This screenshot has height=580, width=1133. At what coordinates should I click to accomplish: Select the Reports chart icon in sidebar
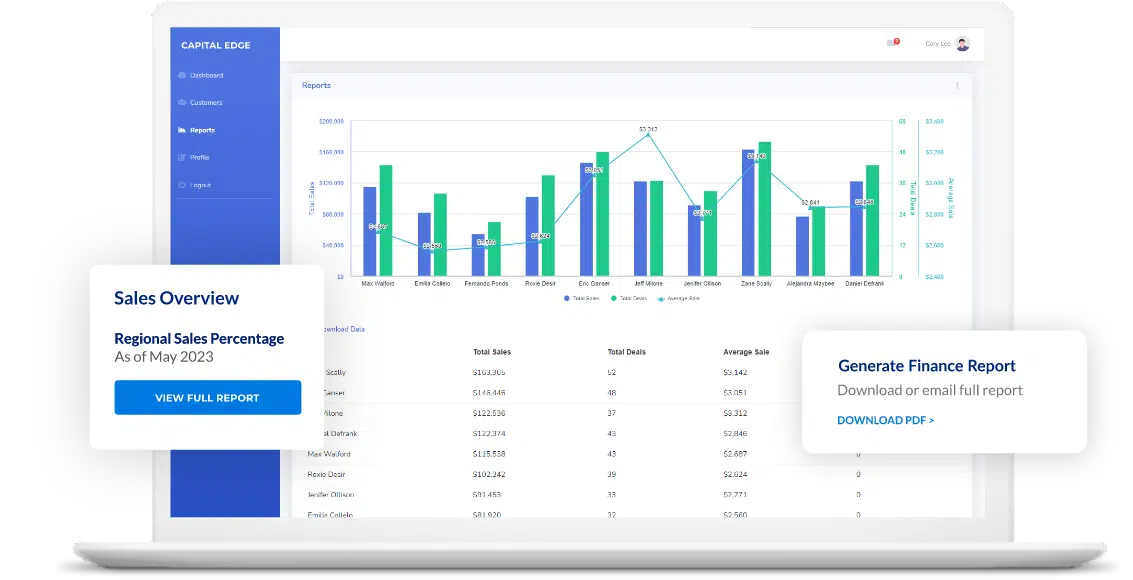click(x=182, y=130)
